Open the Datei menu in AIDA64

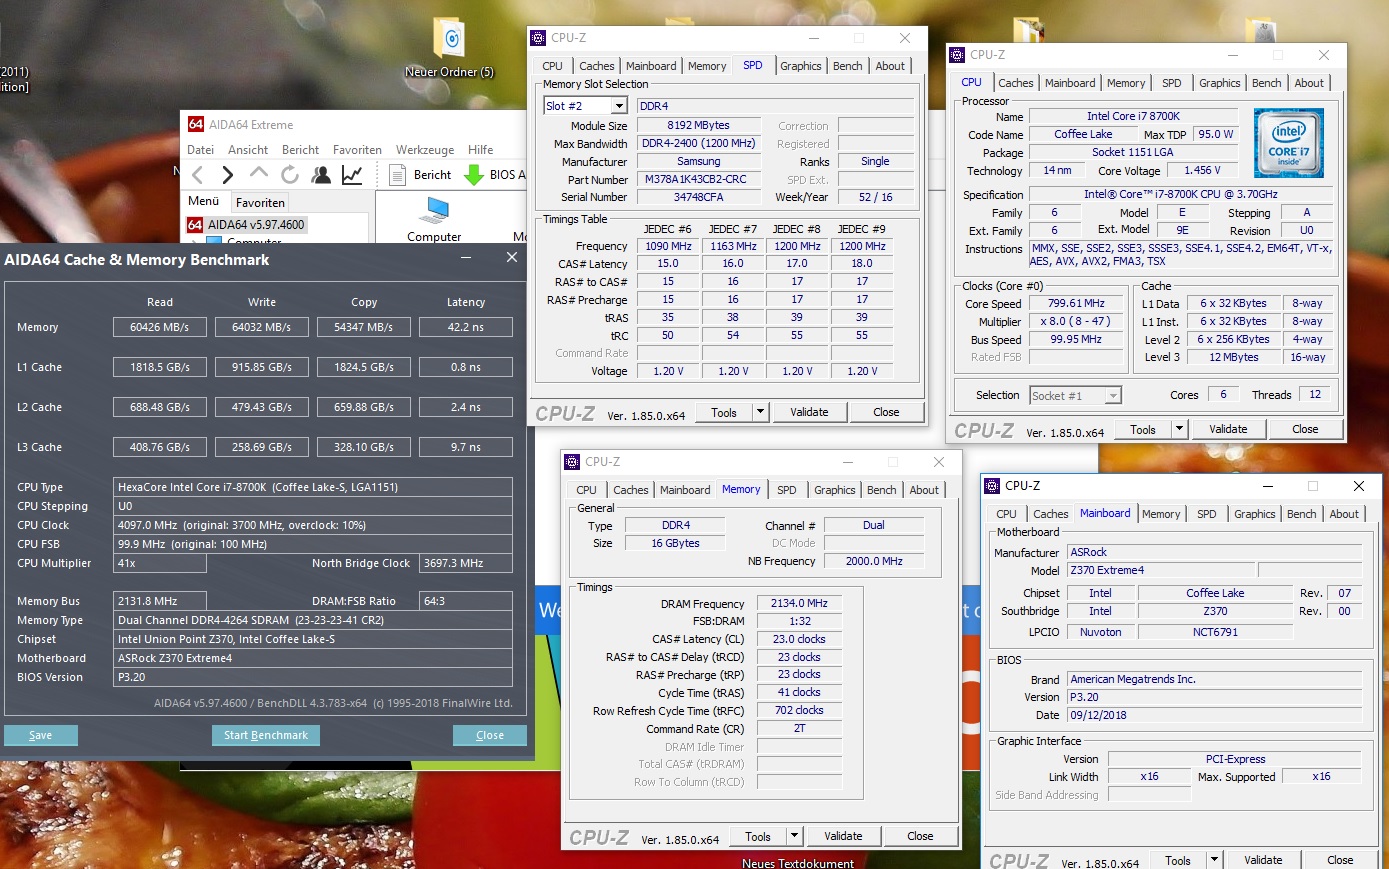[200, 150]
